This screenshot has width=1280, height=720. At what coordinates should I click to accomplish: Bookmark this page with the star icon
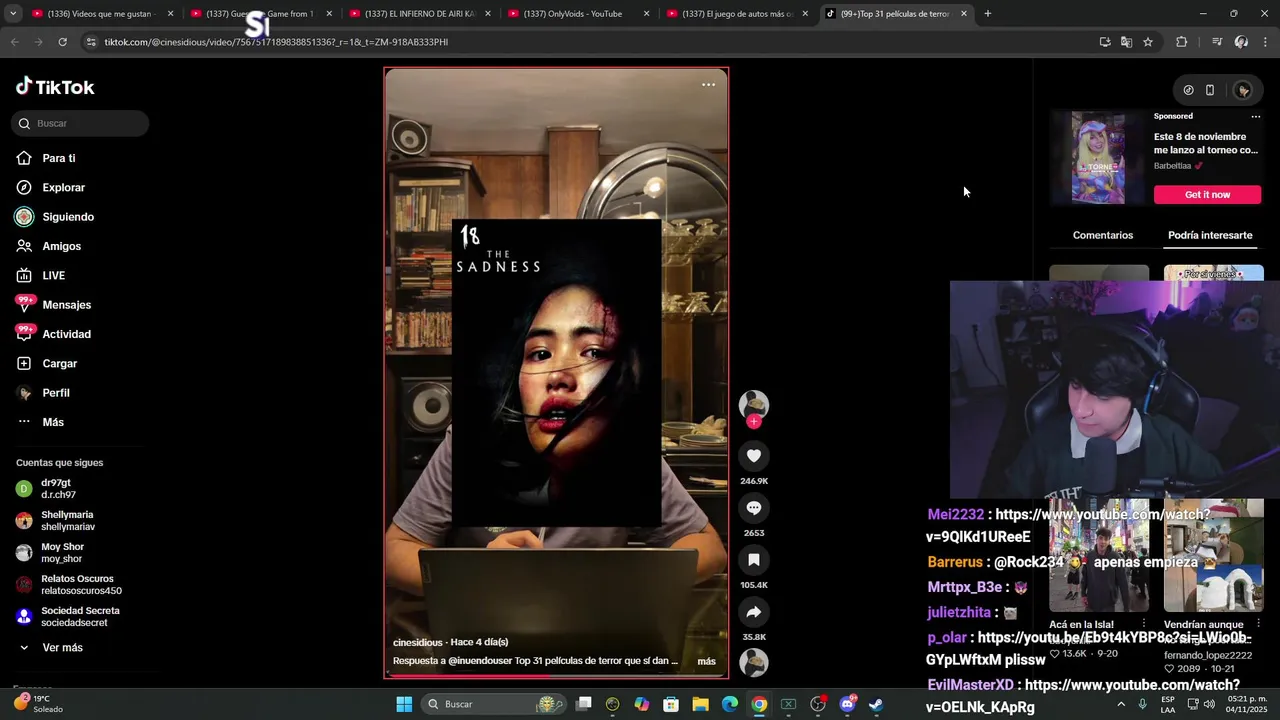click(1148, 42)
